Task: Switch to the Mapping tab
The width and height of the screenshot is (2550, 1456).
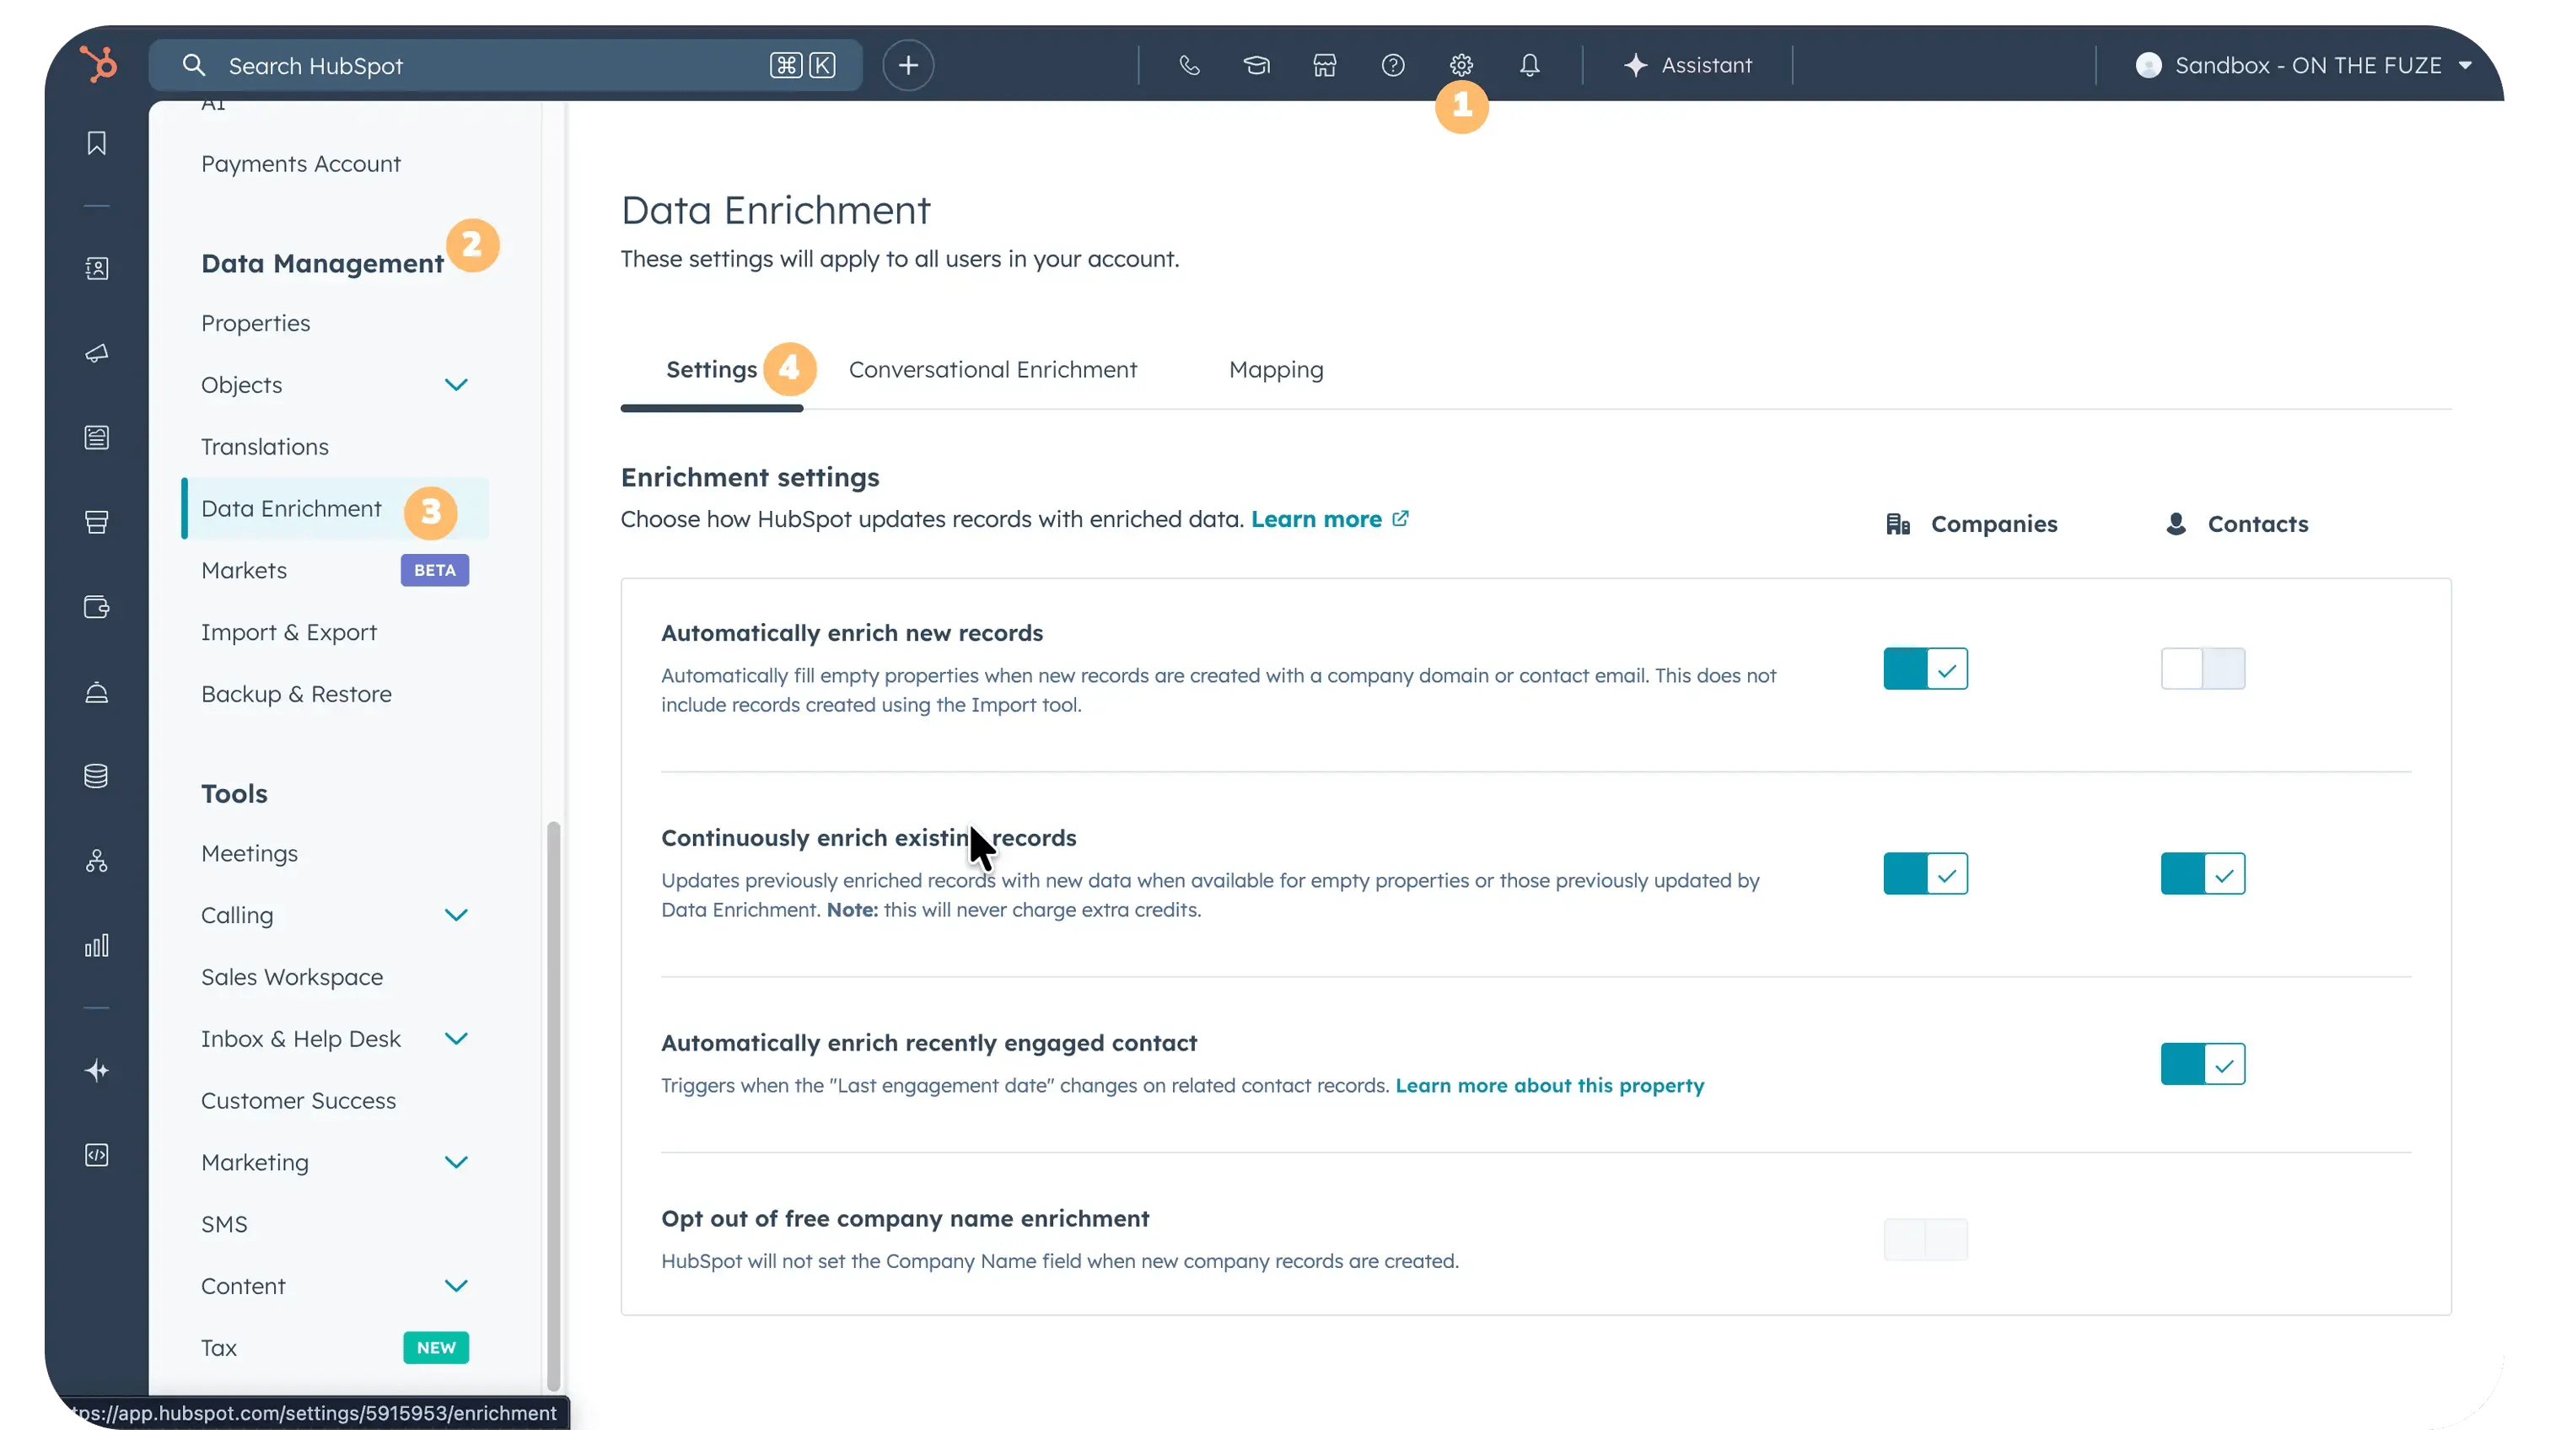Action: (x=1276, y=369)
